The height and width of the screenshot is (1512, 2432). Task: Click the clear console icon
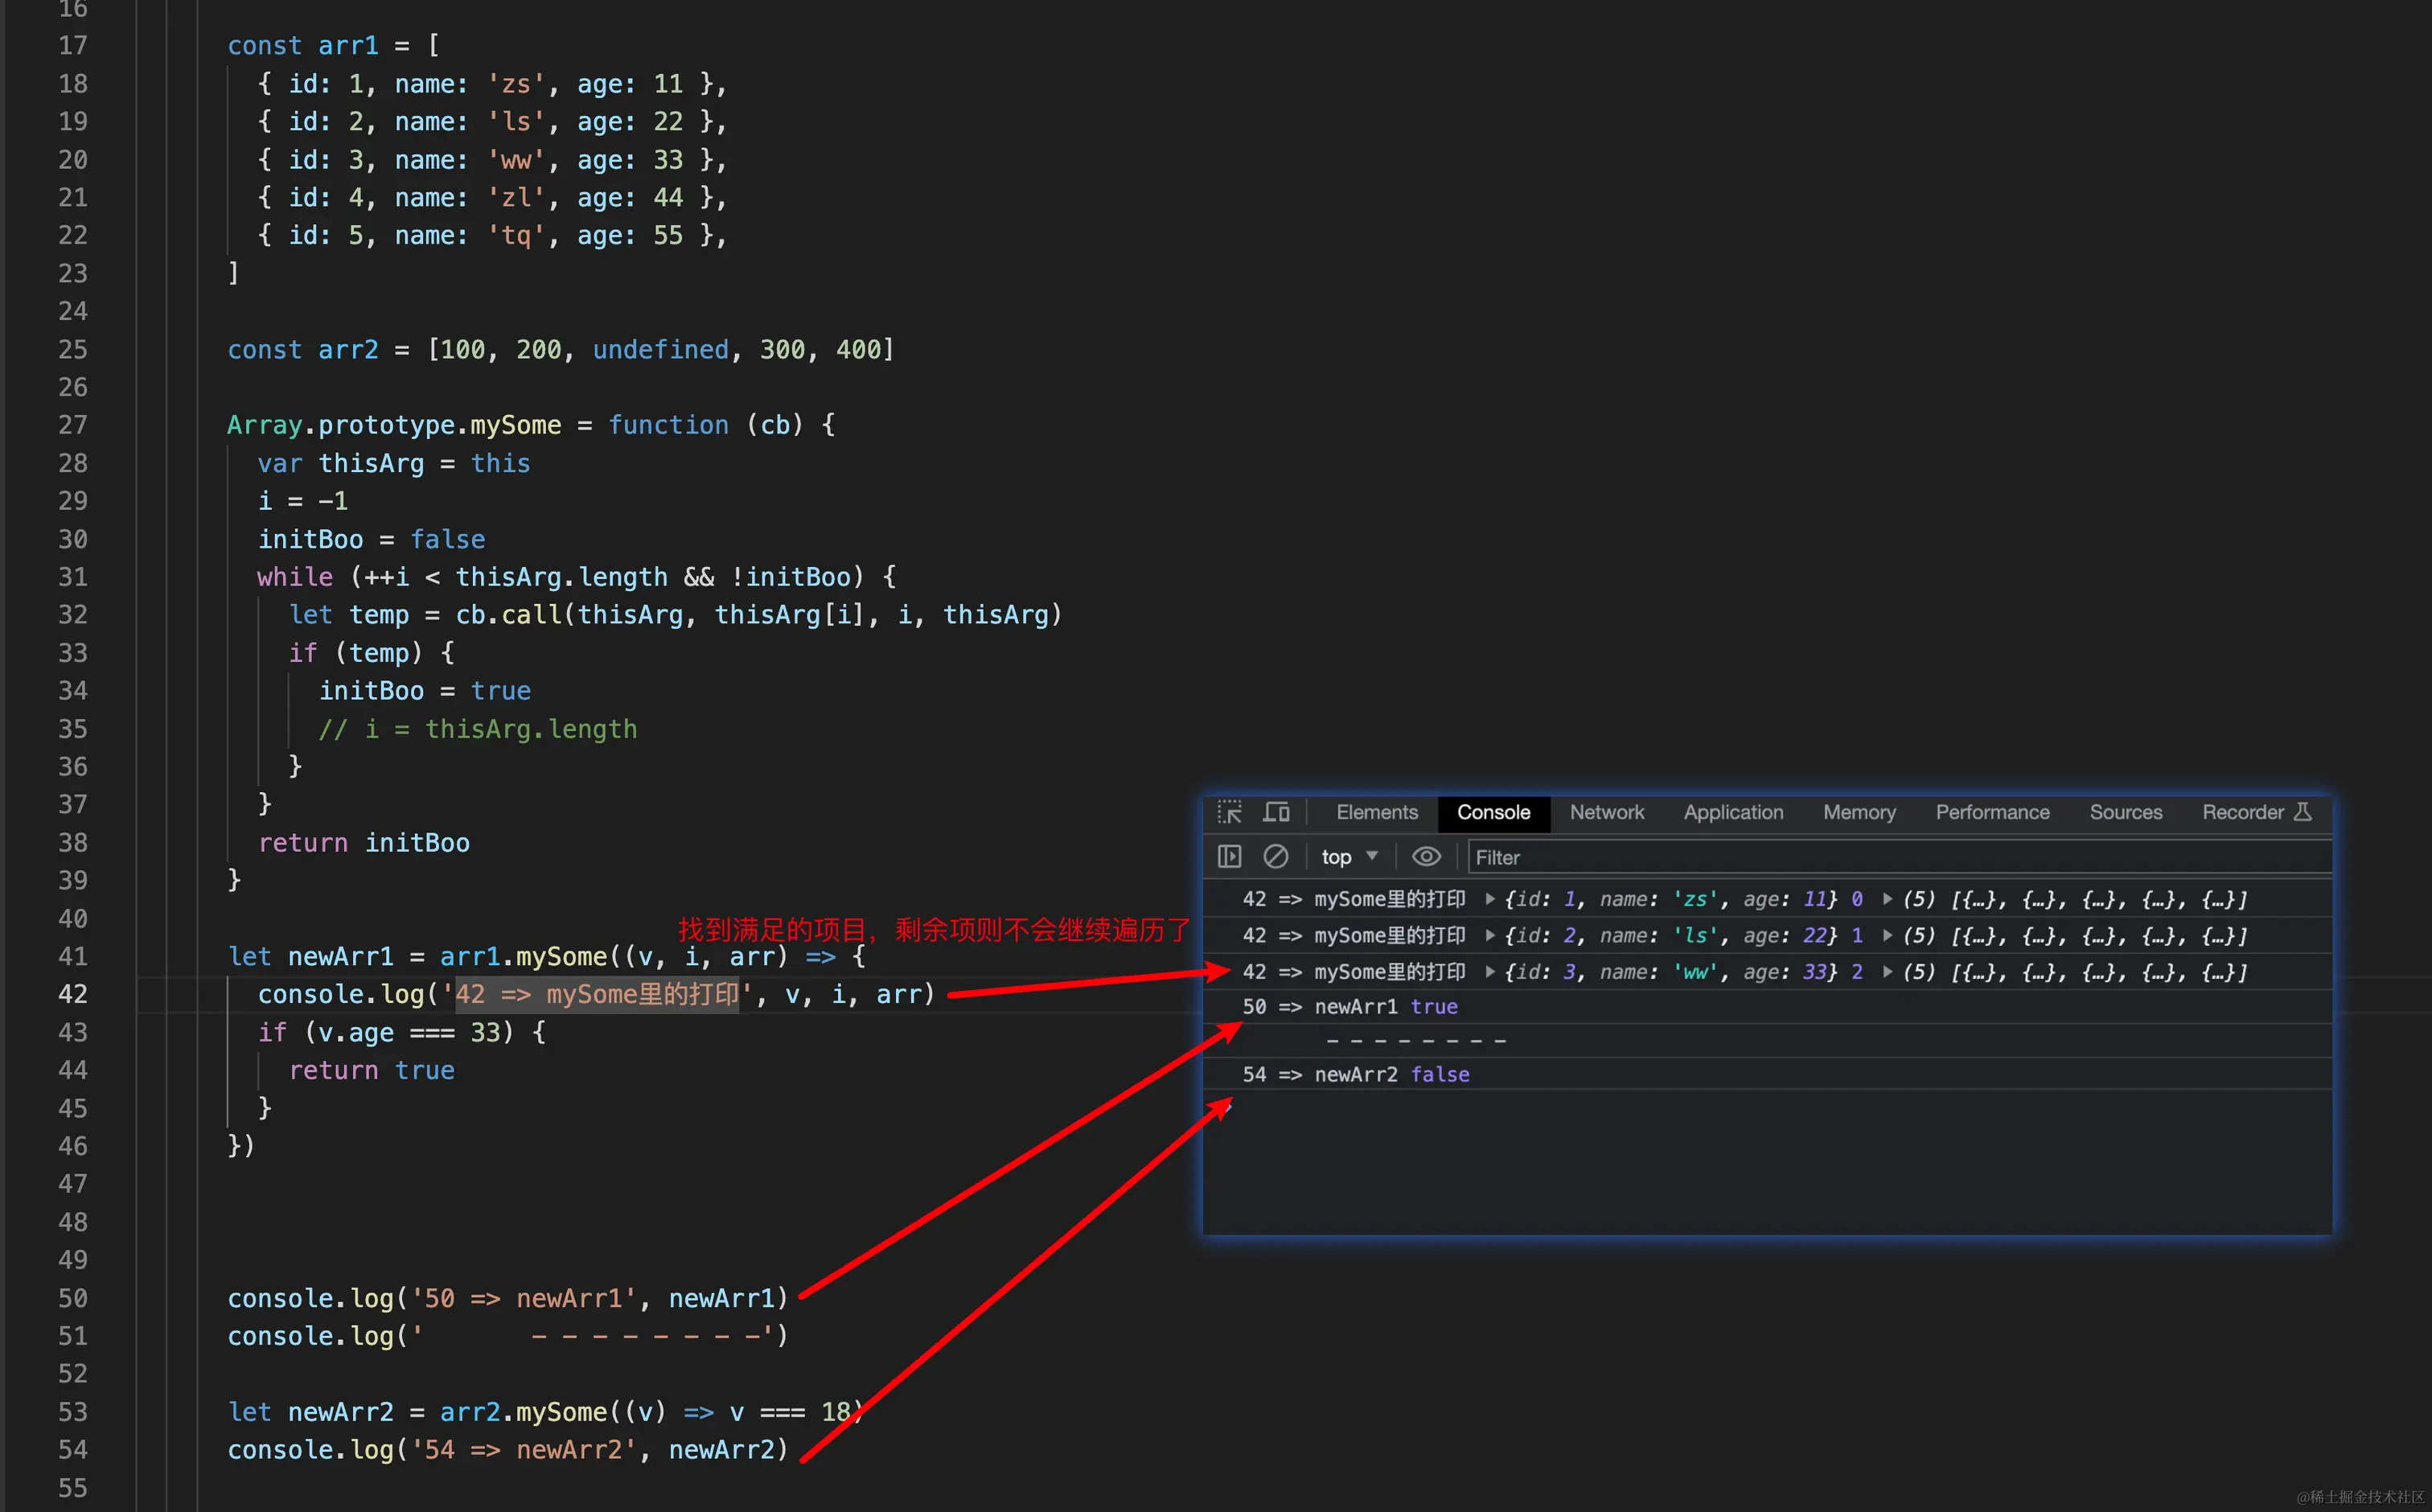(1276, 857)
